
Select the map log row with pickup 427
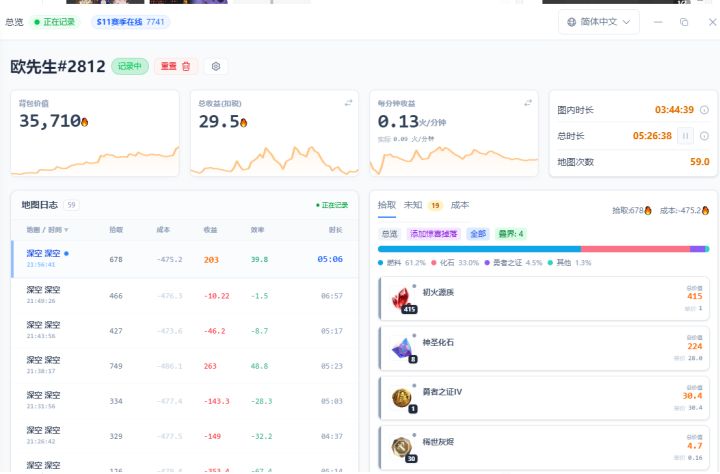pos(185,330)
